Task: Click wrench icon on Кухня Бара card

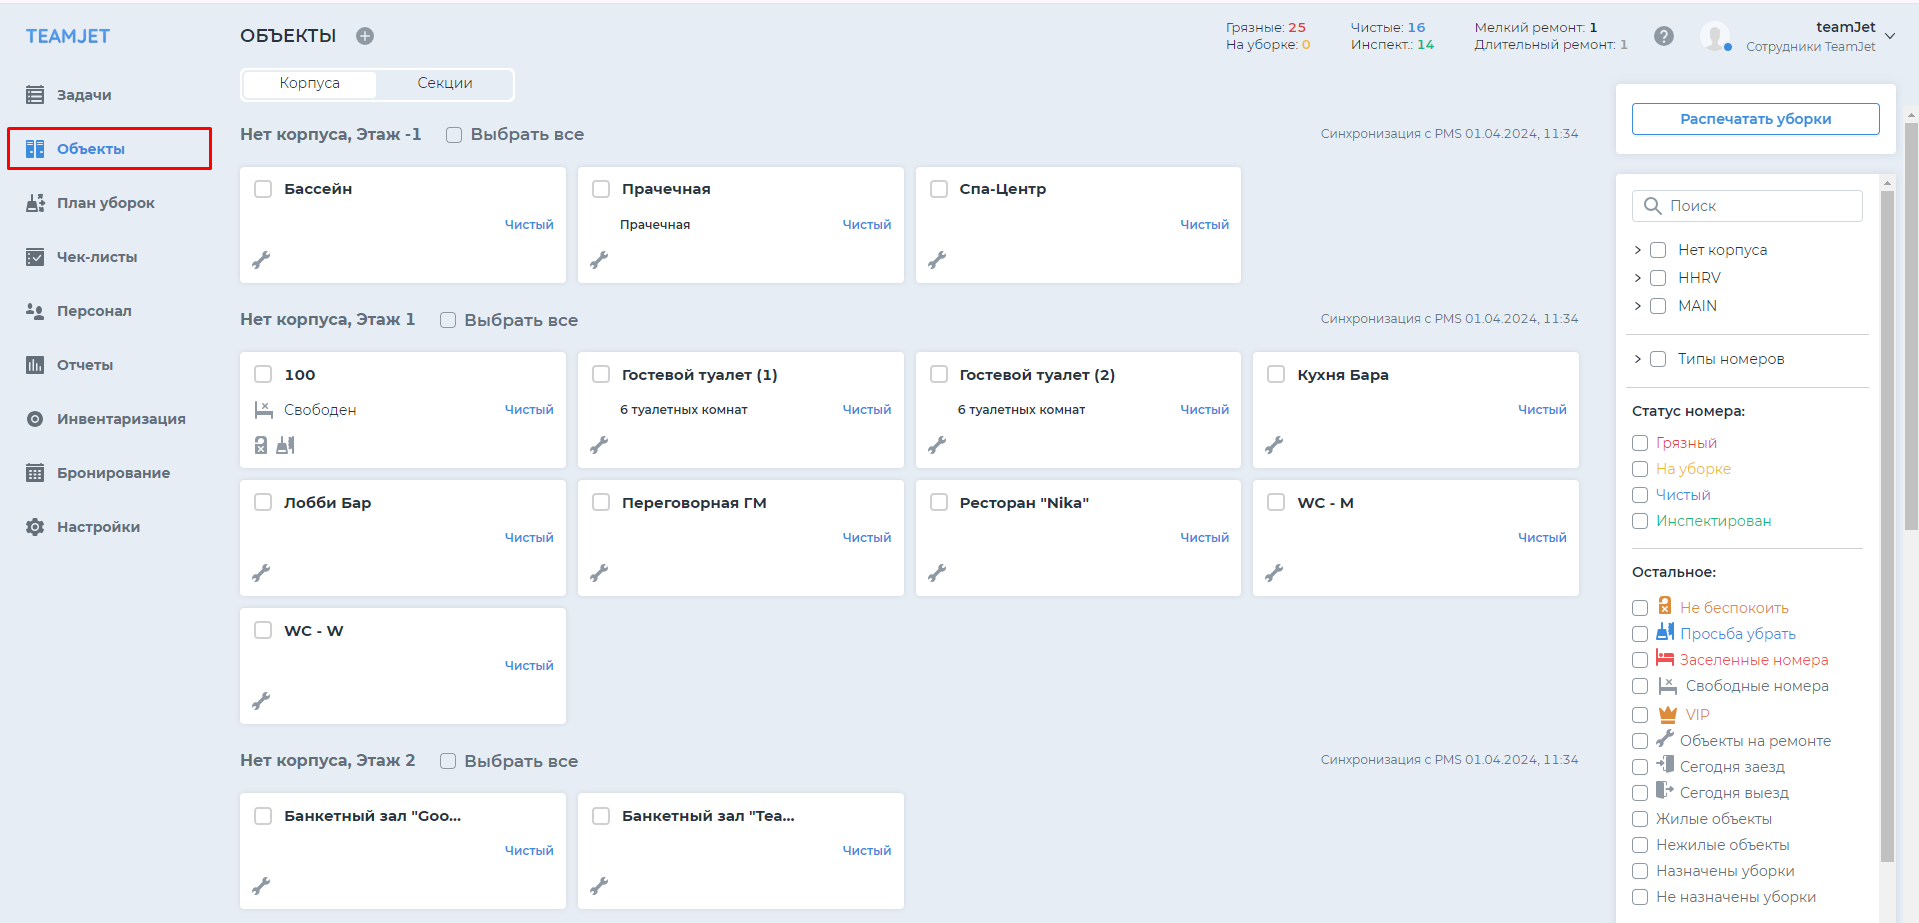Action: pyautogui.click(x=1274, y=445)
